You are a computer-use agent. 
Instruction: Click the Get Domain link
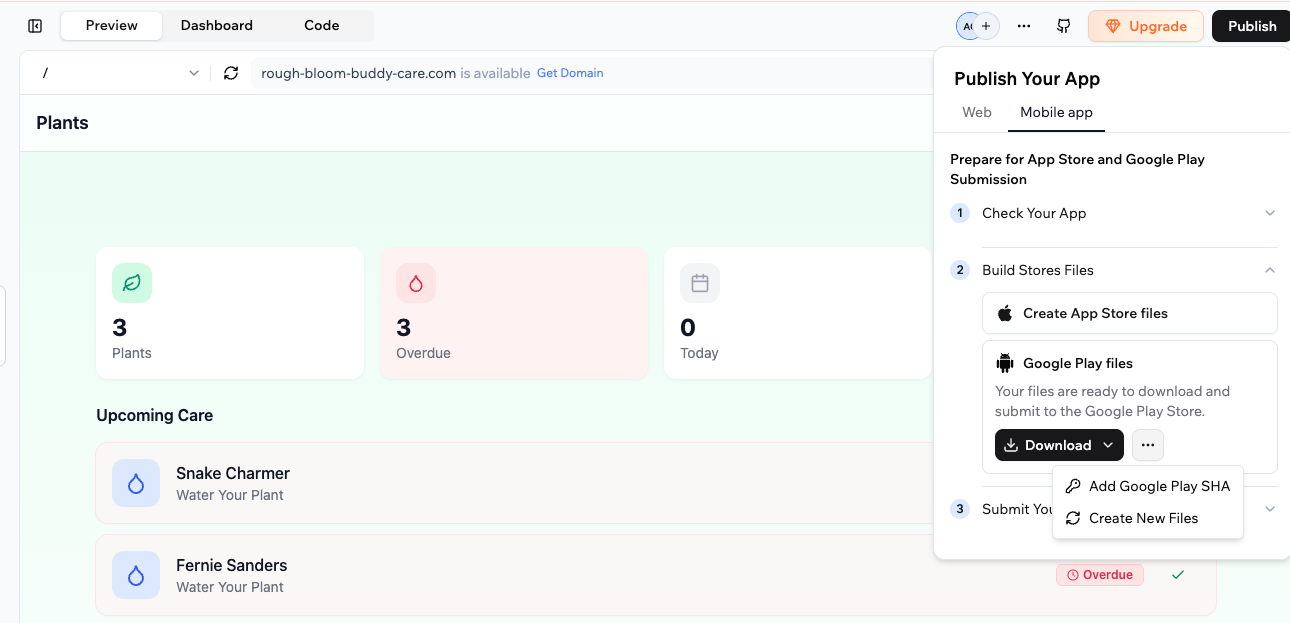[x=570, y=73]
